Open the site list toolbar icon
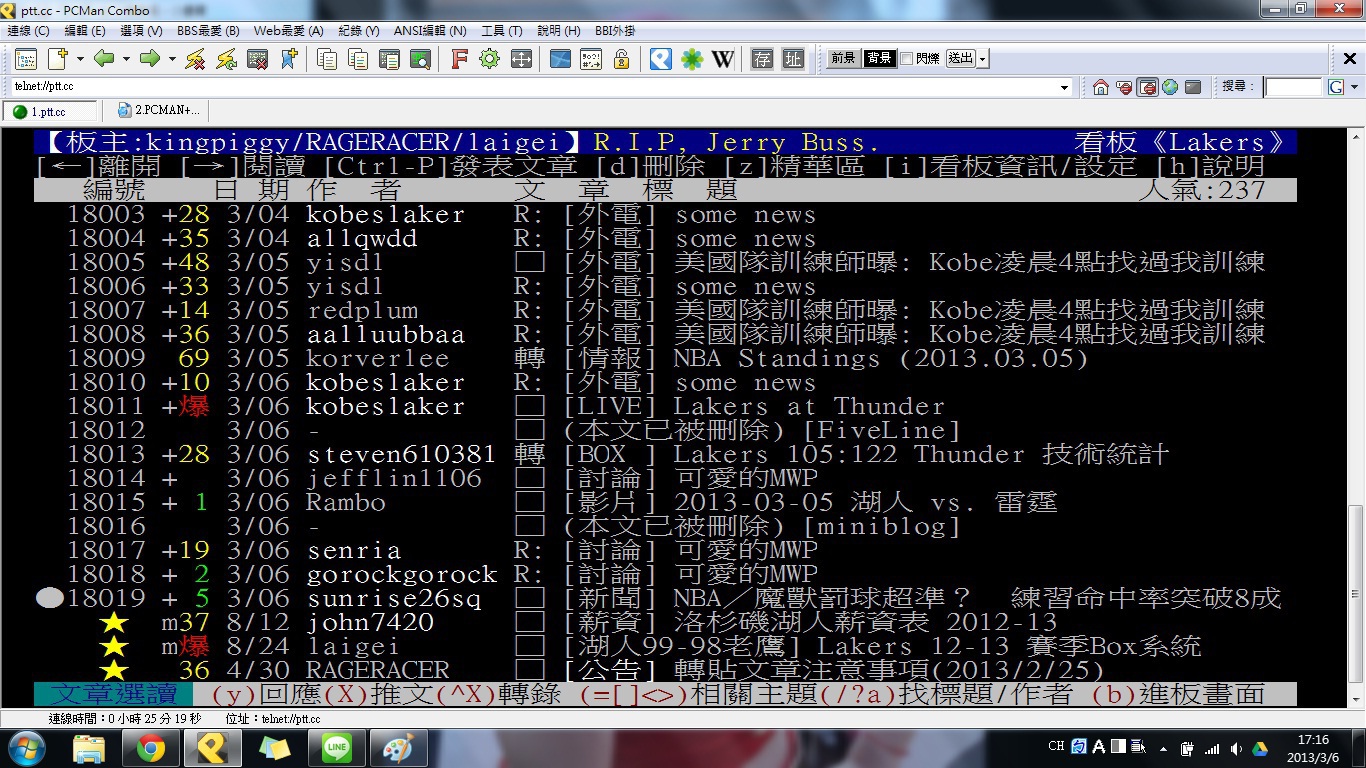The width and height of the screenshot is (1366, 768). [25, 59]
